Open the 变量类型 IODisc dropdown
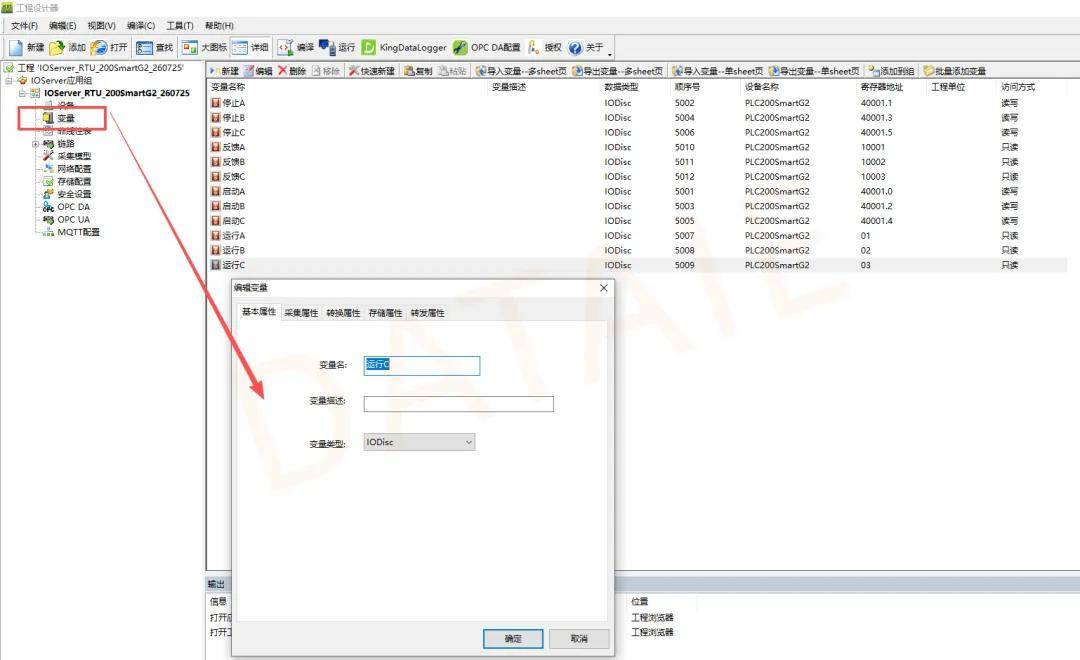Screen dimensions: 1080x660 [x=419, y=442]
